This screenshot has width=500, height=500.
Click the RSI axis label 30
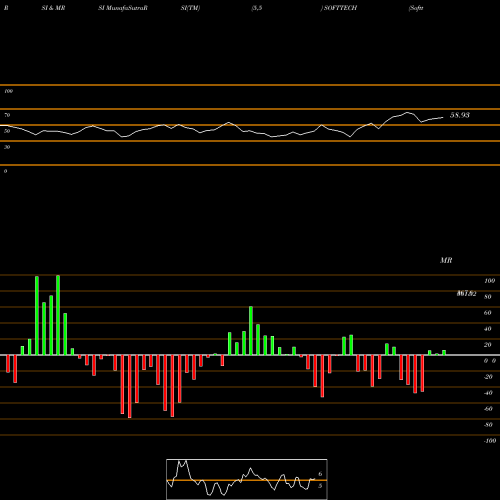pyautogui.click(x=7, y=147)
